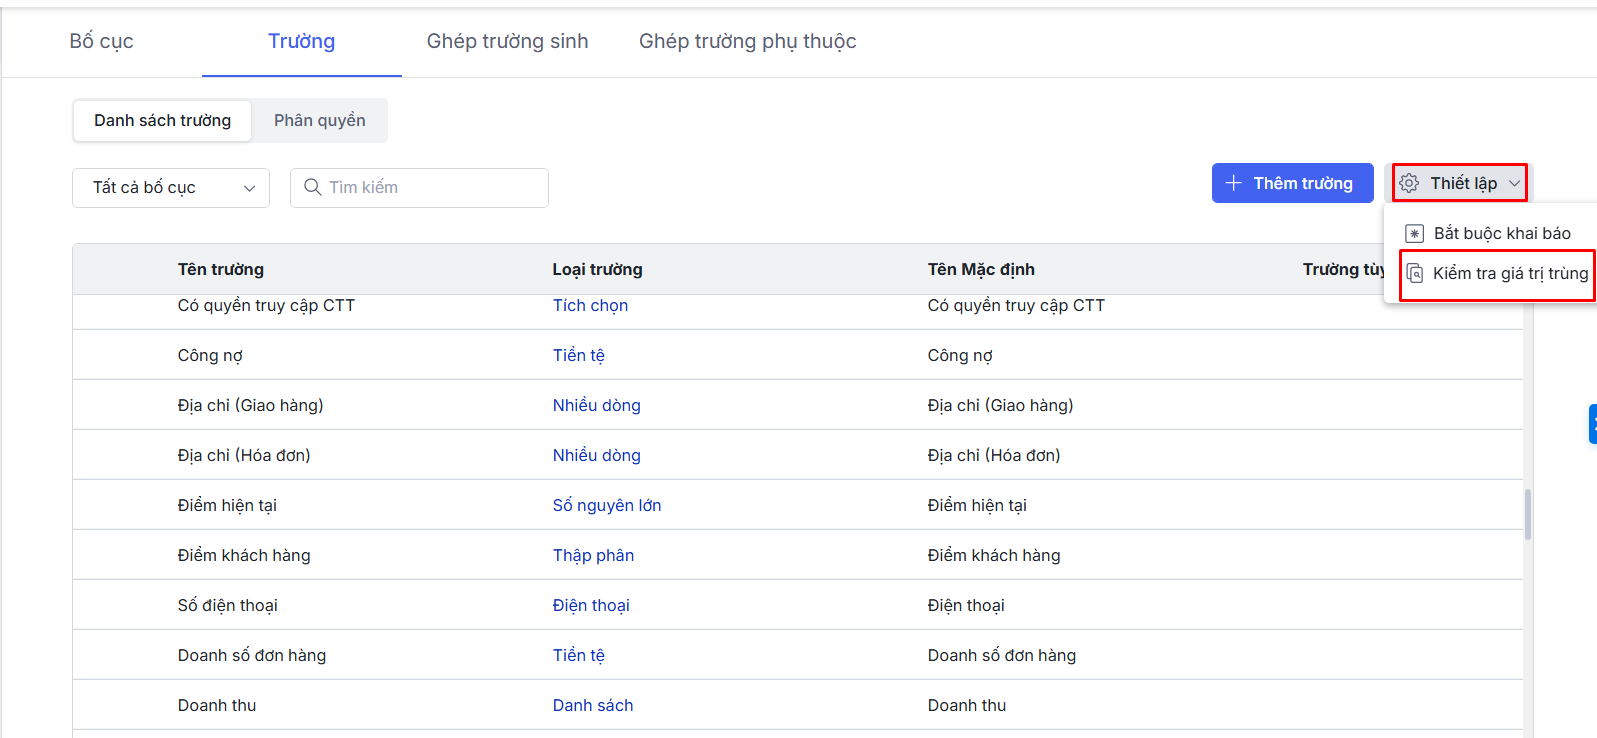1597x738 pixels.
Task: Open the Tiền tệ type of Công nợ
Action: 578,355
